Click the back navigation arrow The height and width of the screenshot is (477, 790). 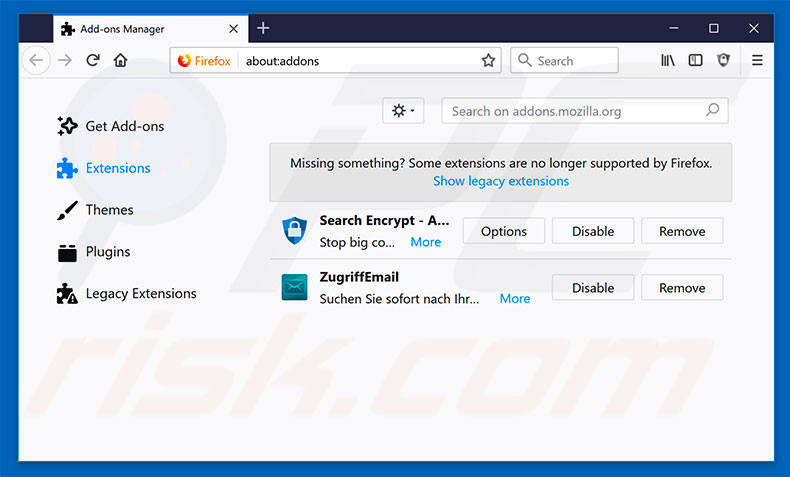tap(36, 61)
